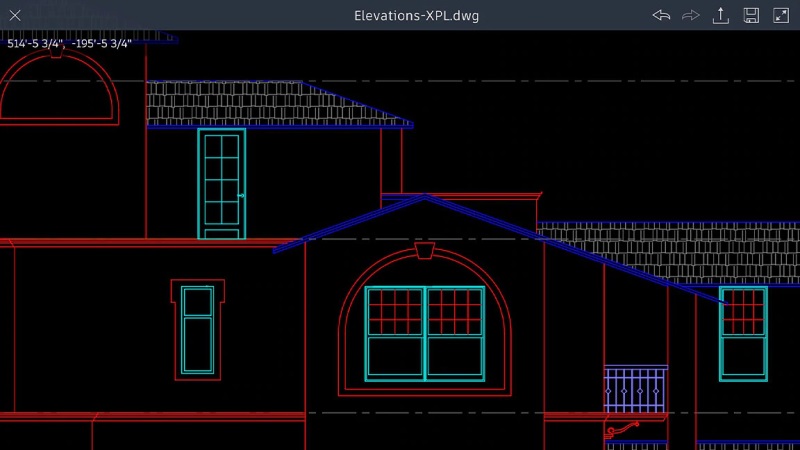
Task: Share the drawing via upload icon
Action: pyautogui.click(x=720, y=15)
